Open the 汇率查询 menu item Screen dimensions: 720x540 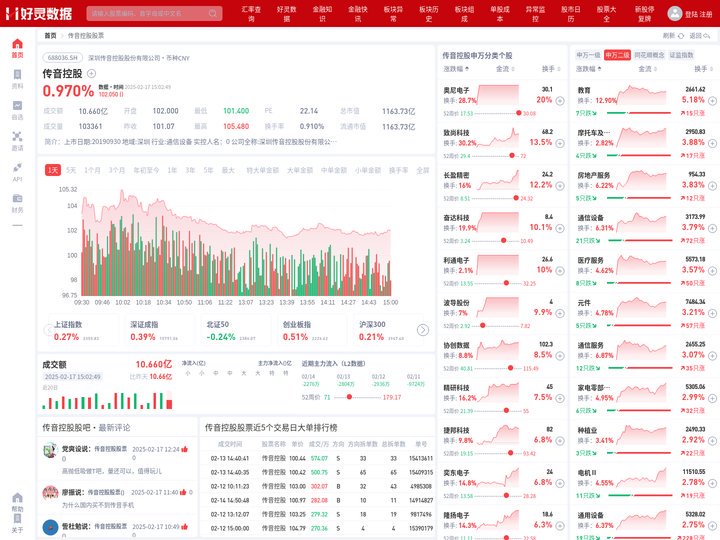click(x=251, y=14)
